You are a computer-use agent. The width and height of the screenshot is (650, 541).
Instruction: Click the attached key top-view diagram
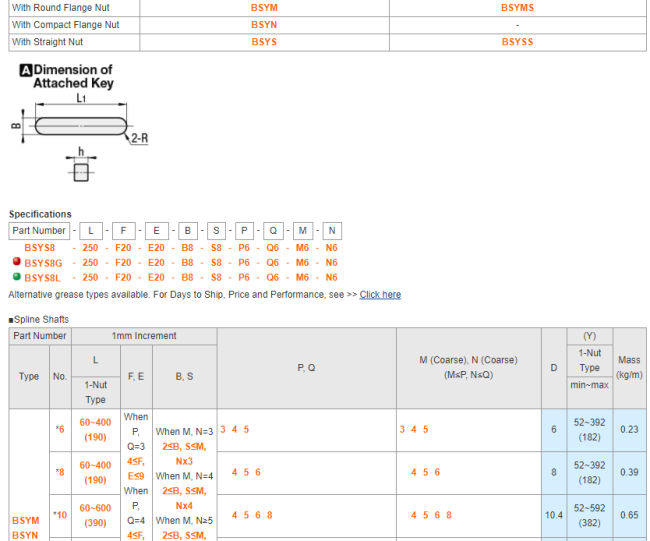[81, 126]
